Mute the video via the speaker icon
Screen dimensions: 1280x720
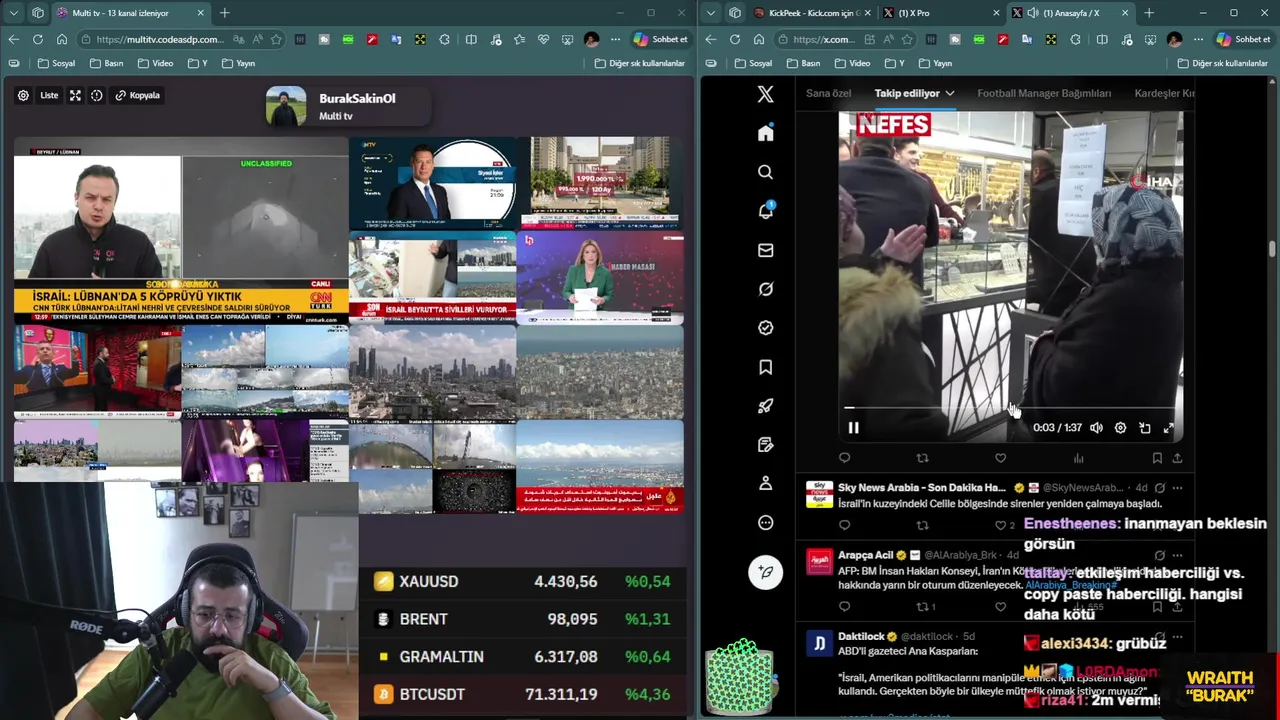1096,428
